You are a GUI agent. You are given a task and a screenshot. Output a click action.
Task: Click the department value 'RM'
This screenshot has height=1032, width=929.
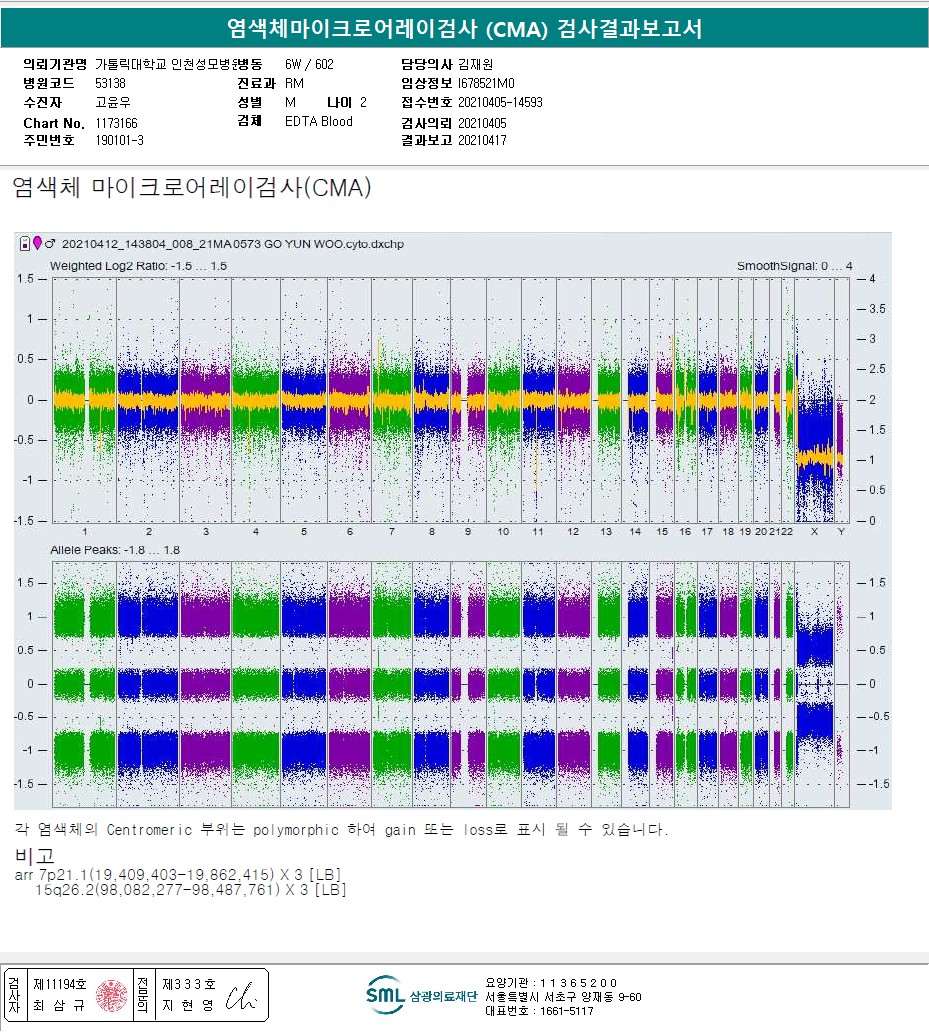(x=294, y=84)
